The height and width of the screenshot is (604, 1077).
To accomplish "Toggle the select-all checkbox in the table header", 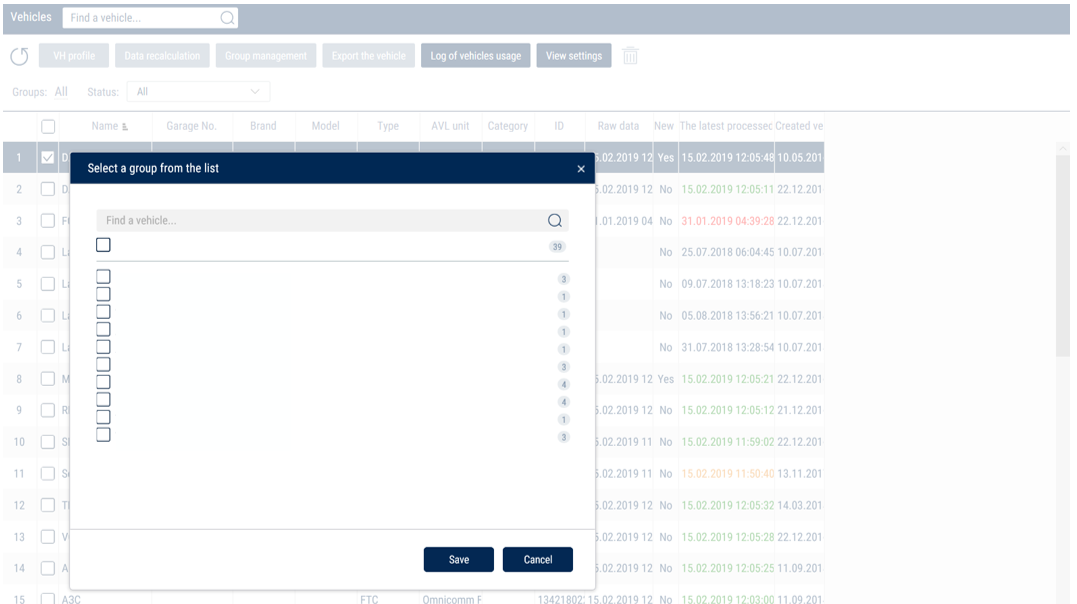I will 48,126.
